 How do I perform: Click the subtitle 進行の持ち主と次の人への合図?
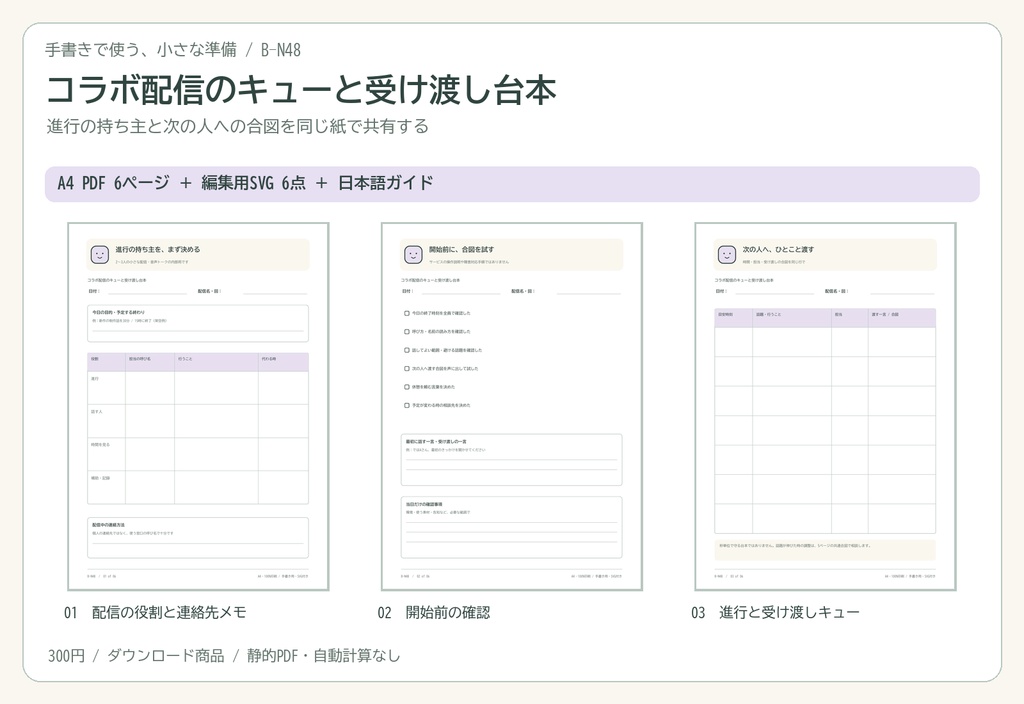[x=238, y=126]
